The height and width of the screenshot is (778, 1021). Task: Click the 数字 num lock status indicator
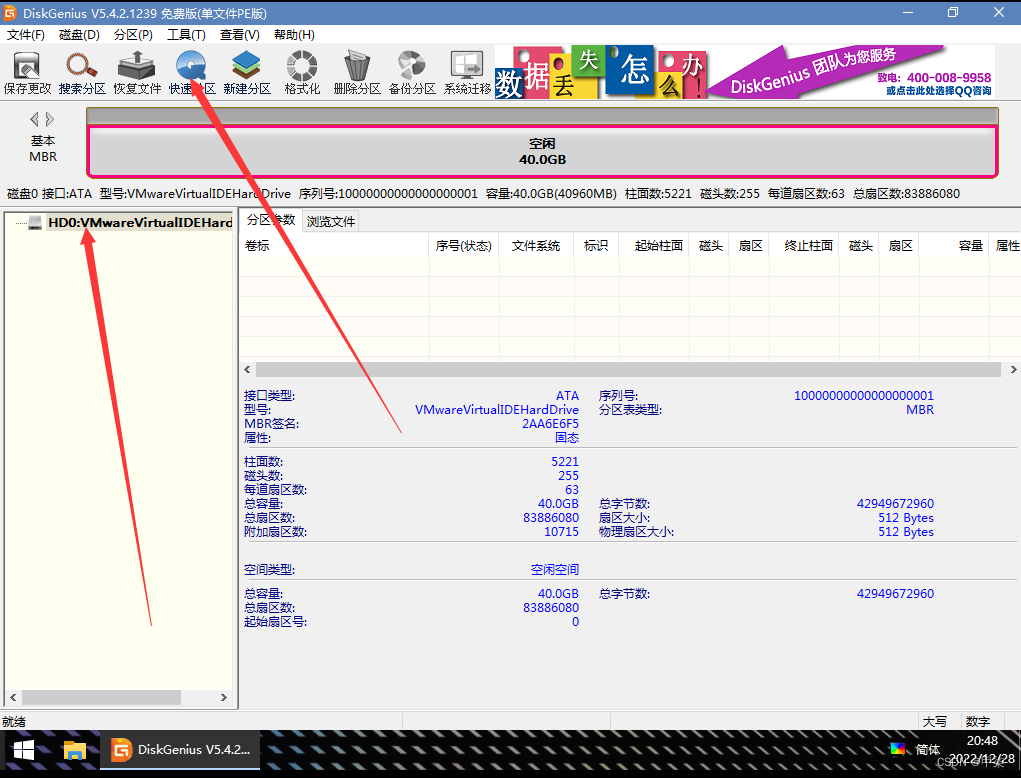point(977,721)
